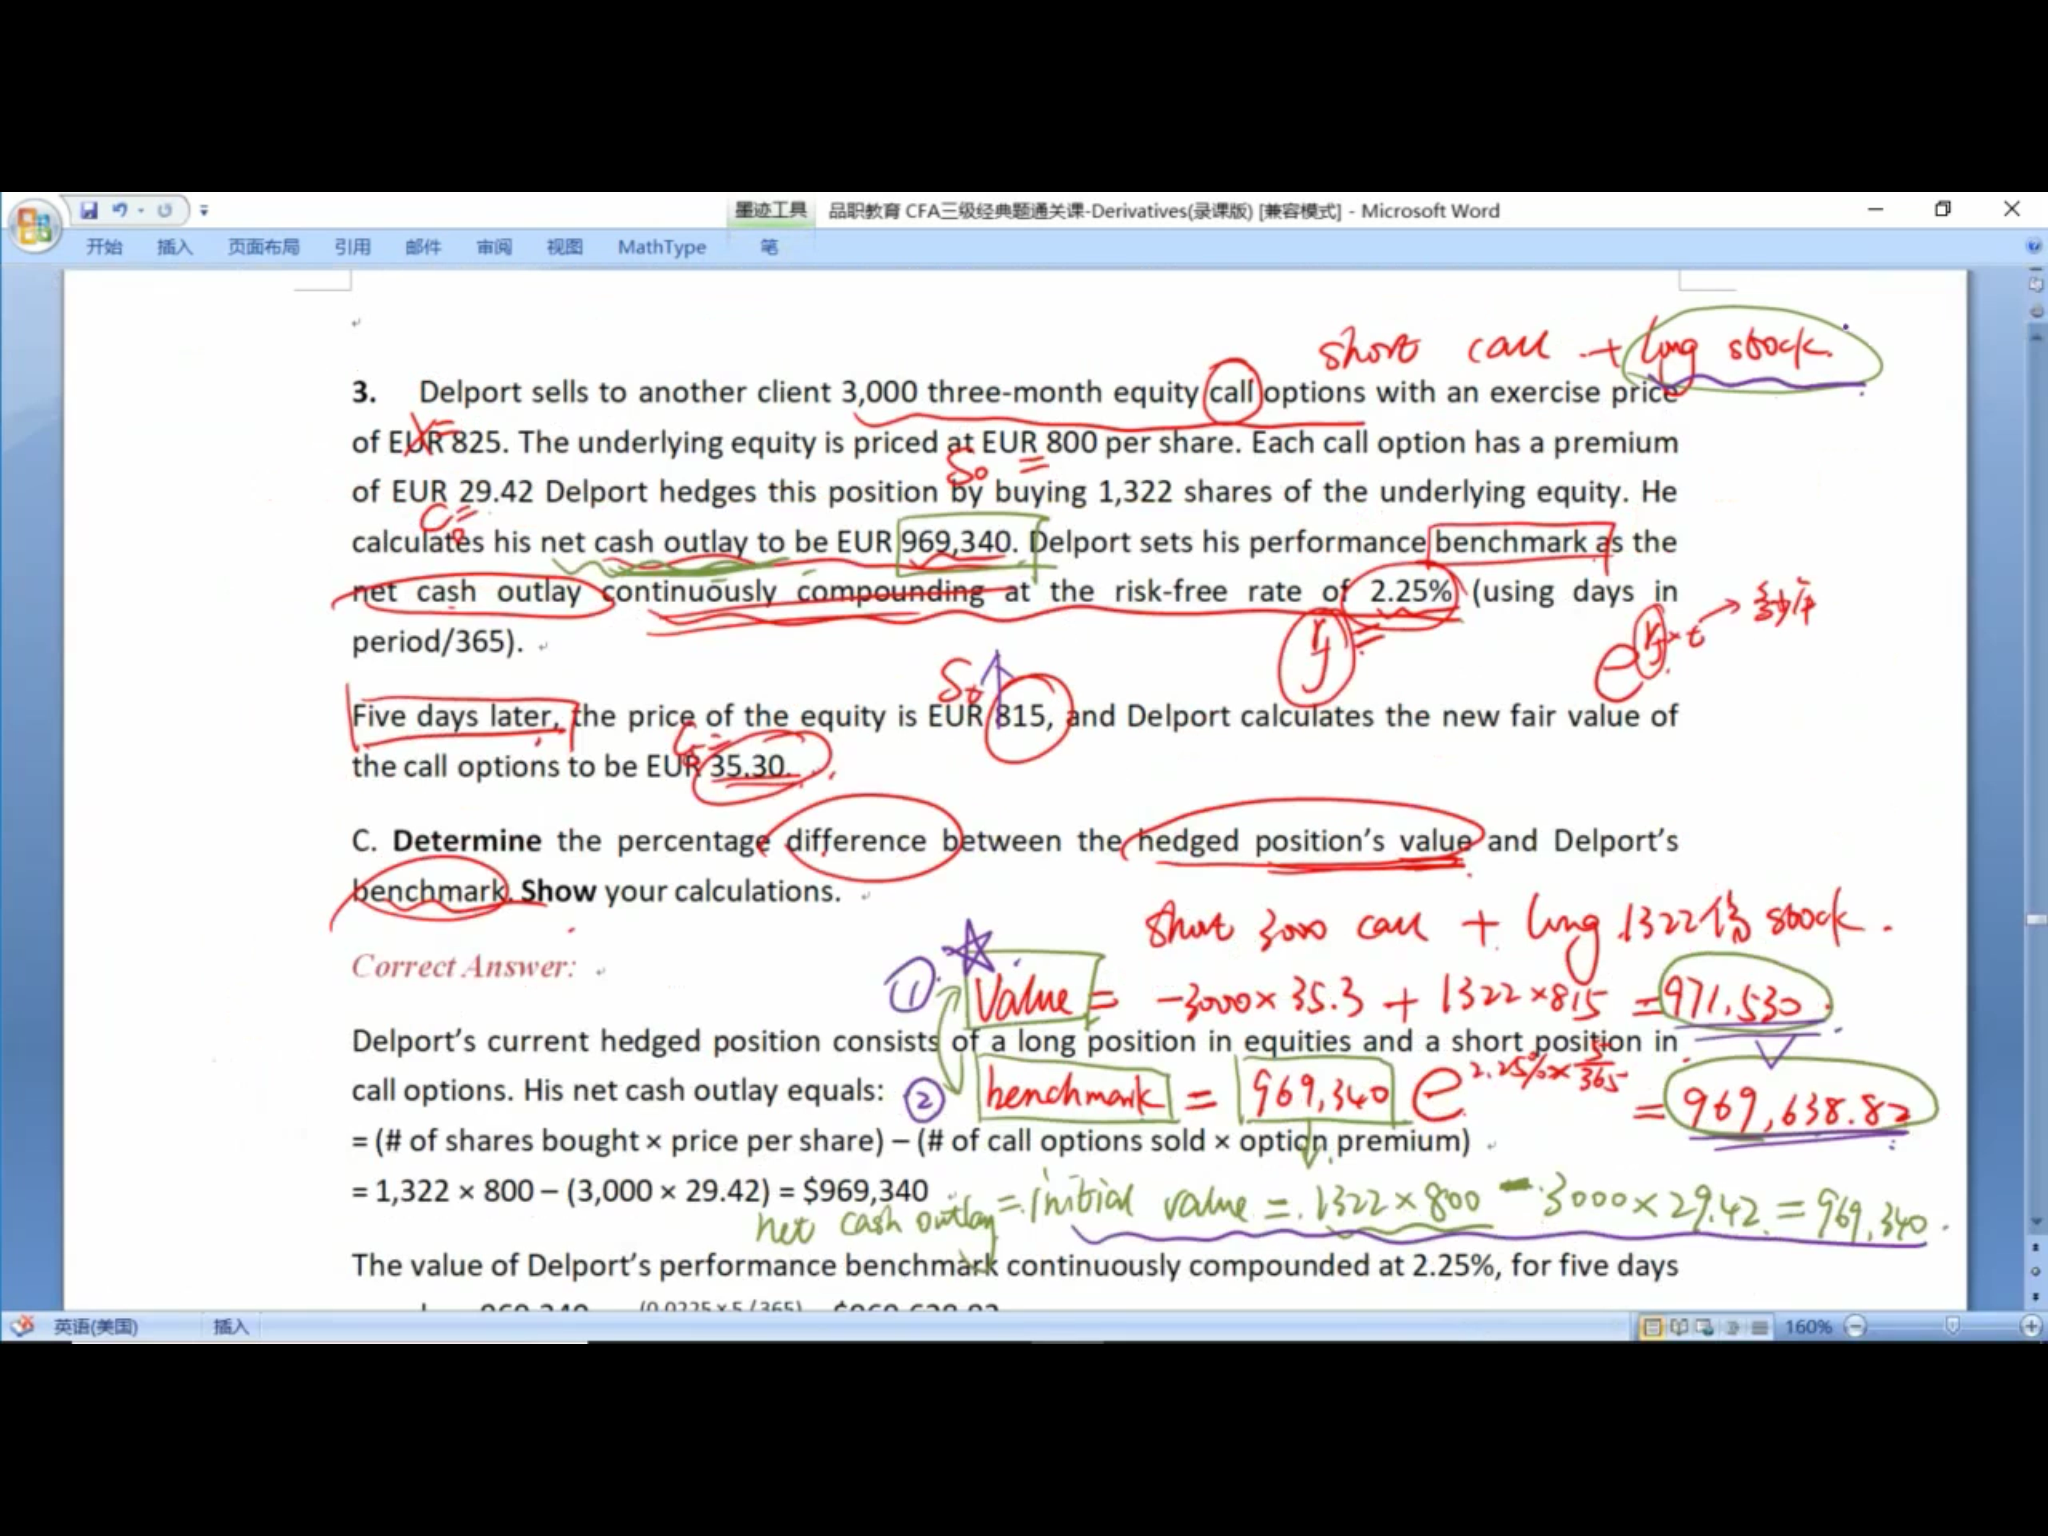Switch to the 视图 tab
2048x1536 pixels.
coord(564,247)
